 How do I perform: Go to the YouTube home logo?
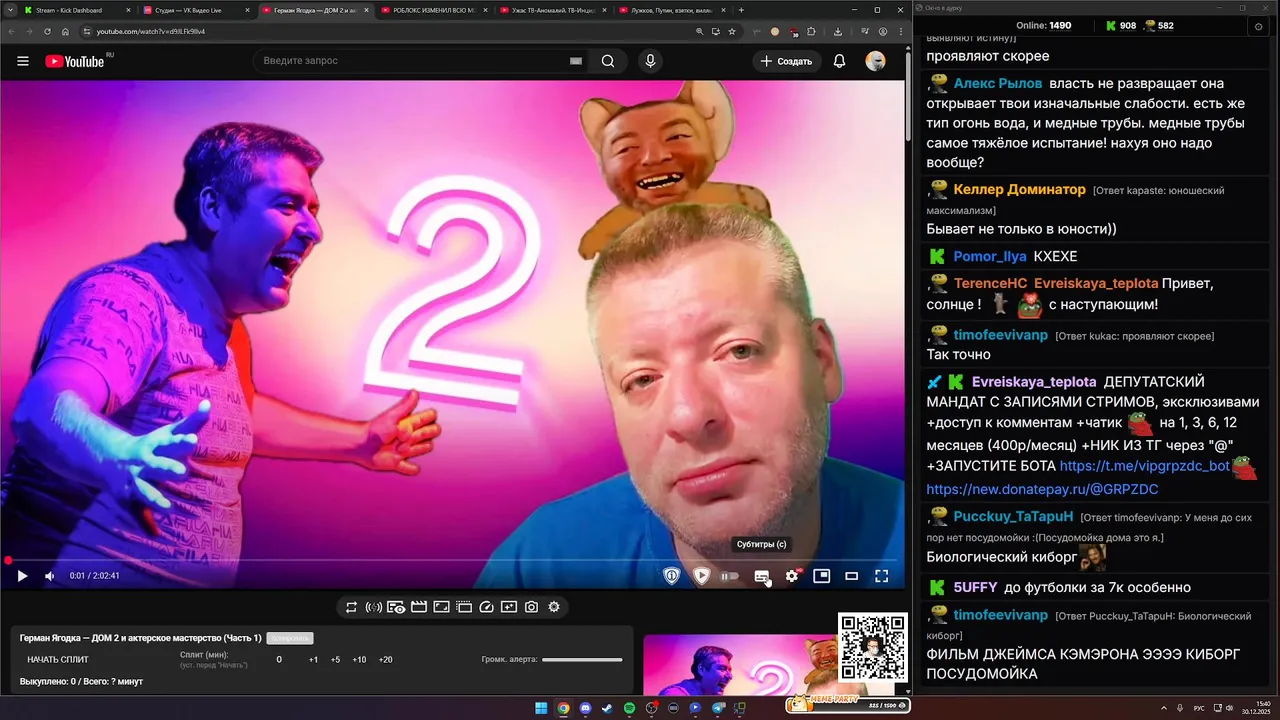pyautogui.click(x=75, y=61)
